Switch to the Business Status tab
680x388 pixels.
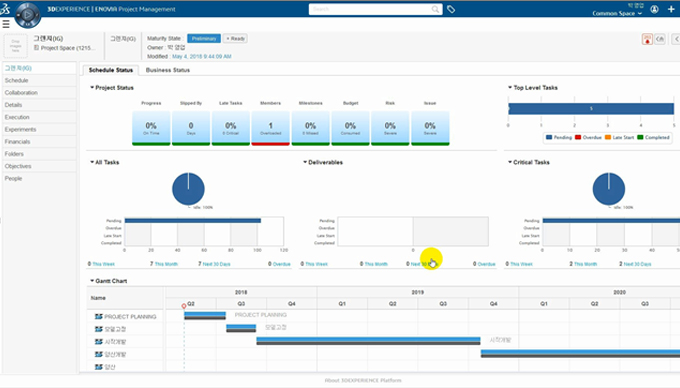coord(168,70)
